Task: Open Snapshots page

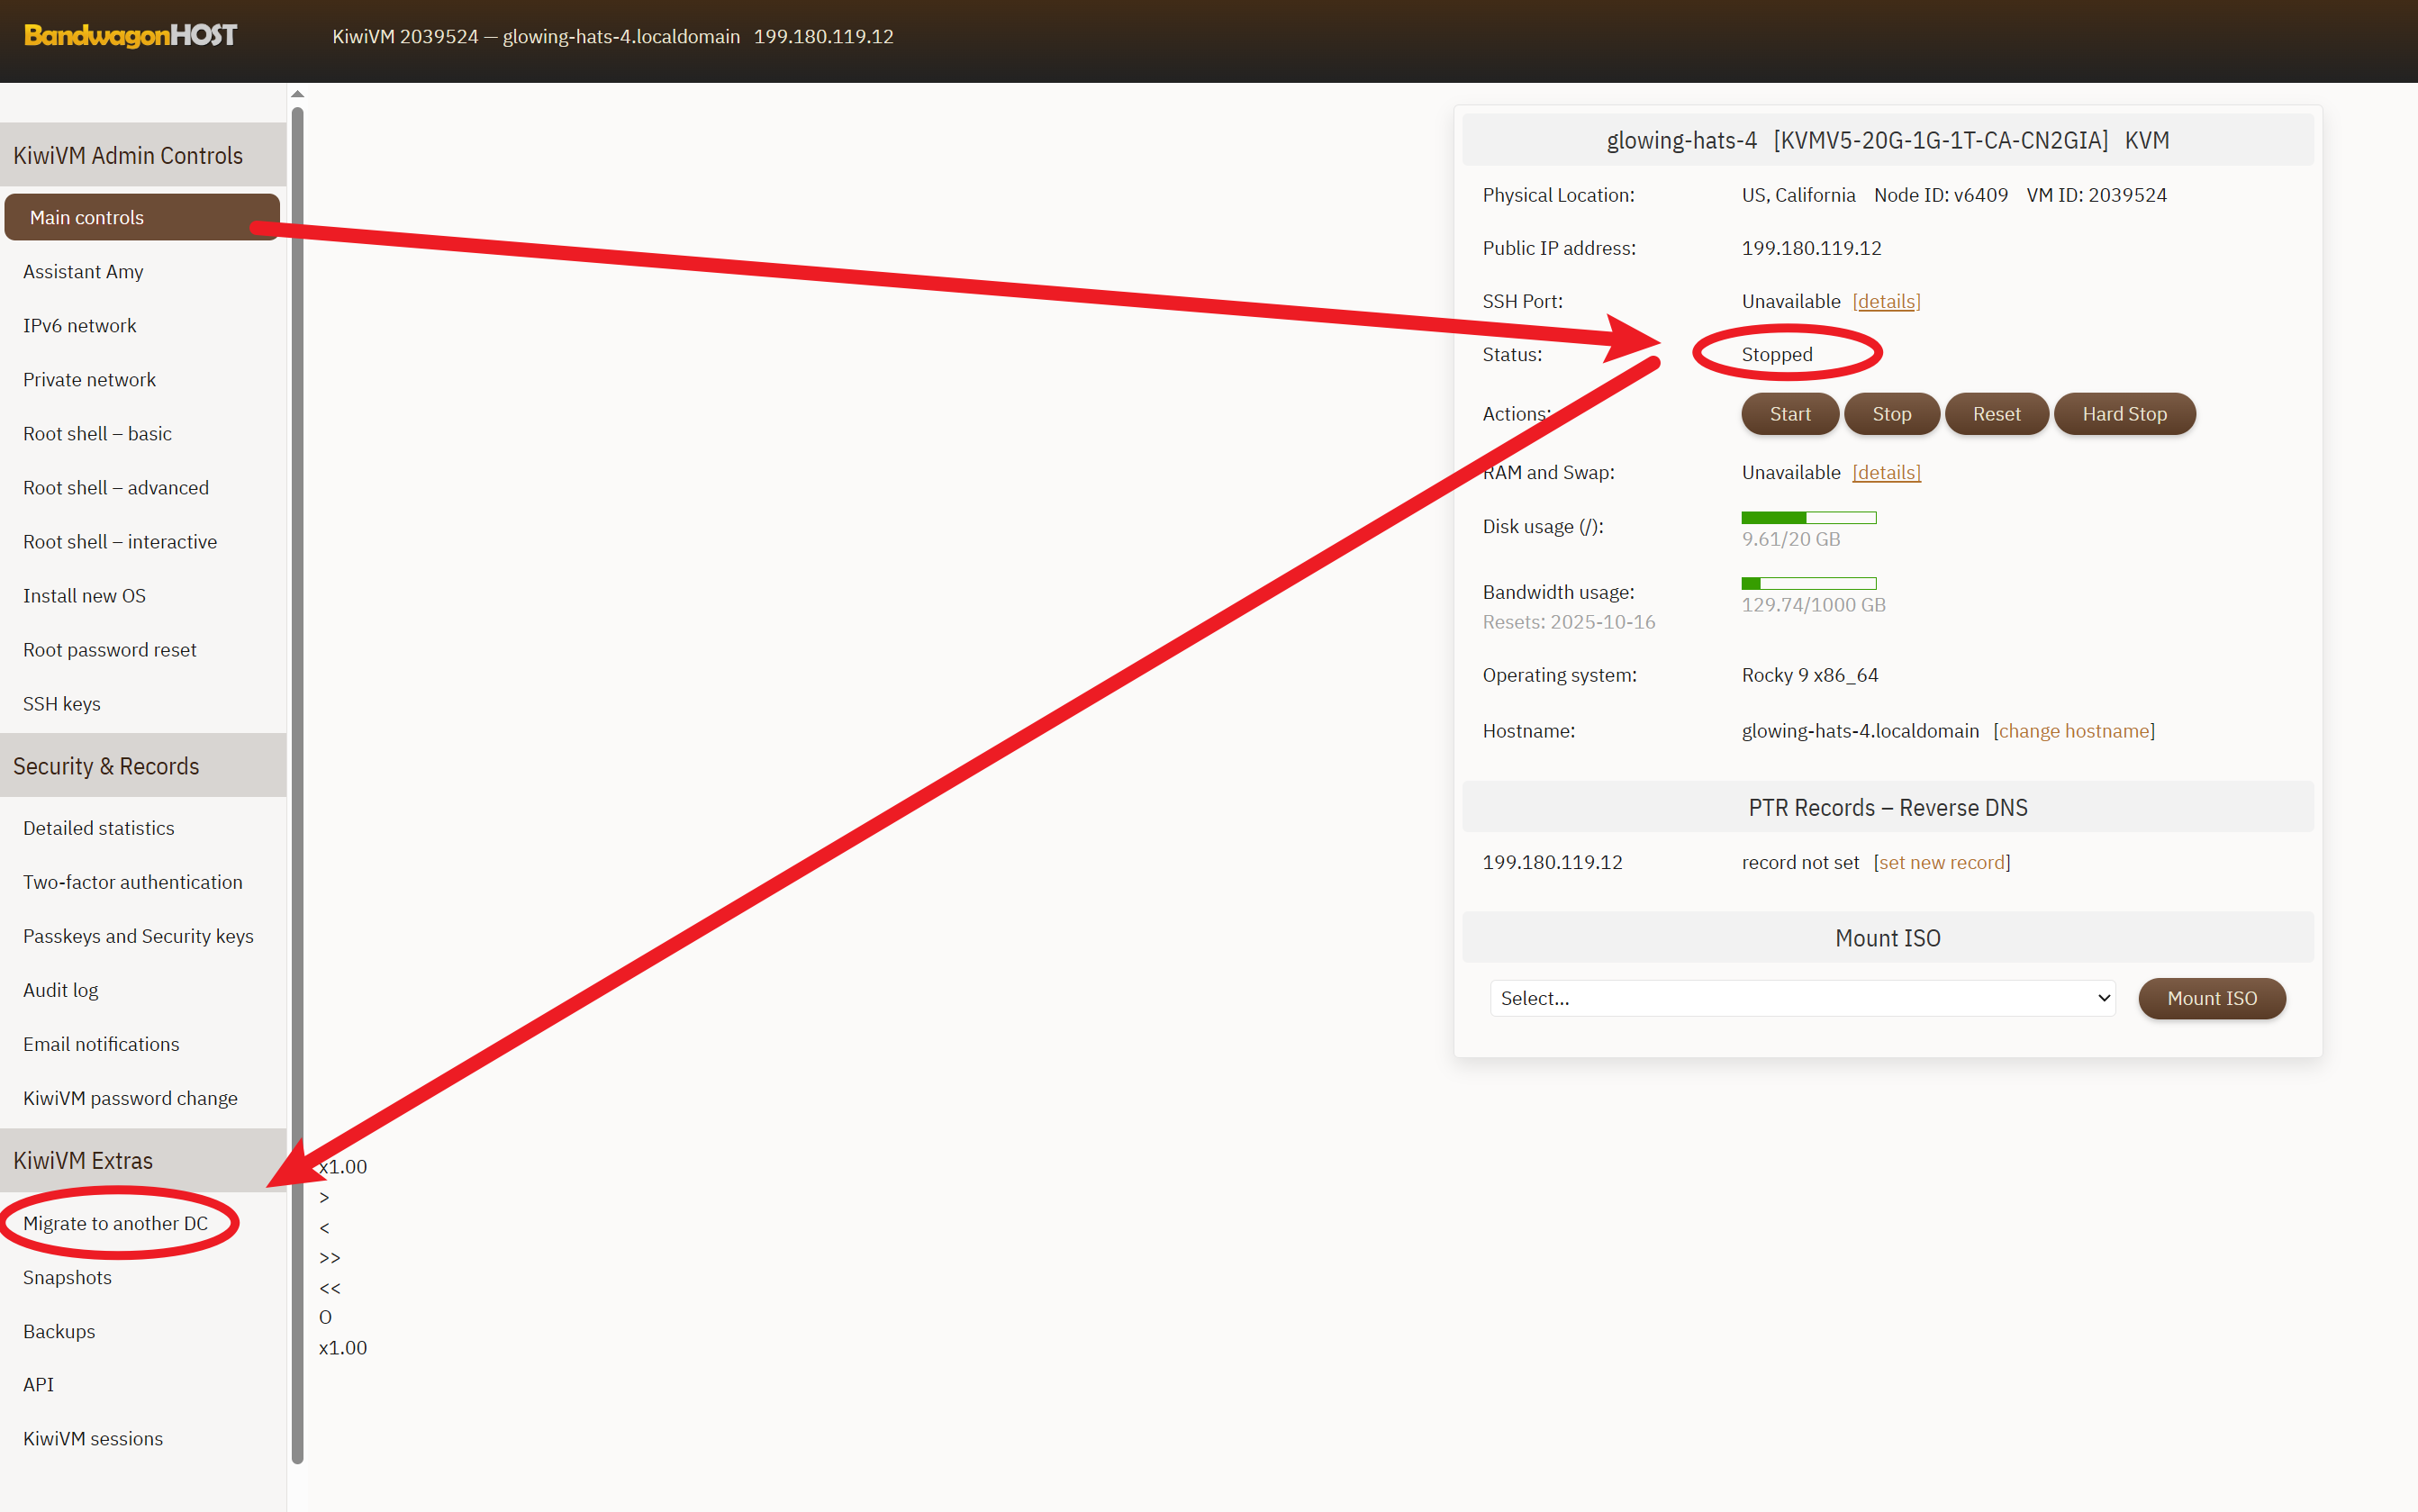Action: 67,1276
